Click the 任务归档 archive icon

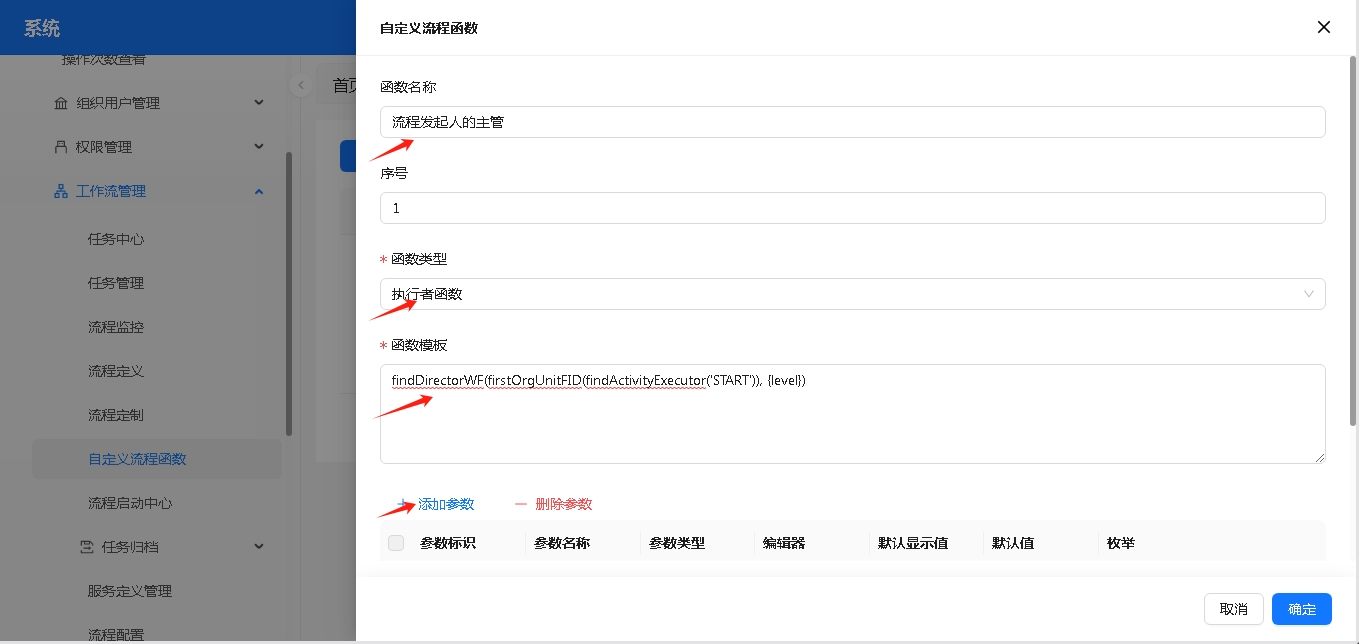click(86, 547)
